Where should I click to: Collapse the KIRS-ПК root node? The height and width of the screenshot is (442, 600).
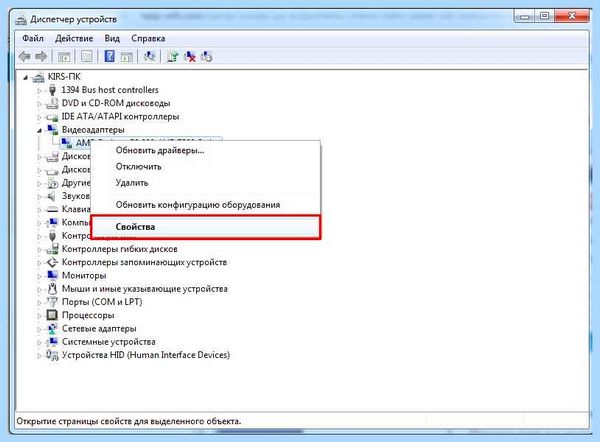pos(25,78)
